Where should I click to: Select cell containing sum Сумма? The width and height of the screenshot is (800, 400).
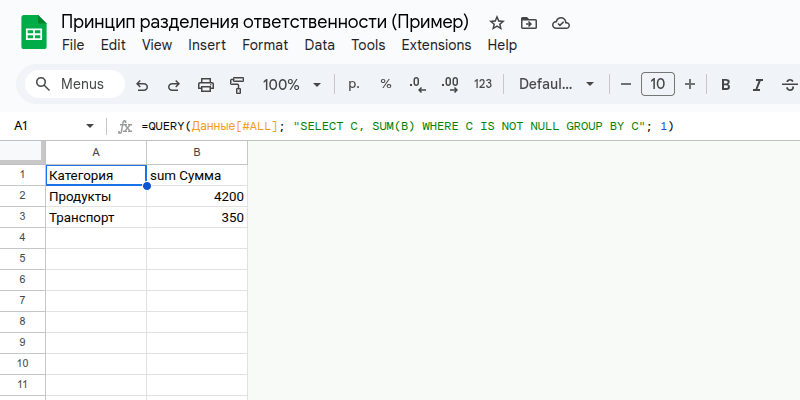[x=197, y=175]
